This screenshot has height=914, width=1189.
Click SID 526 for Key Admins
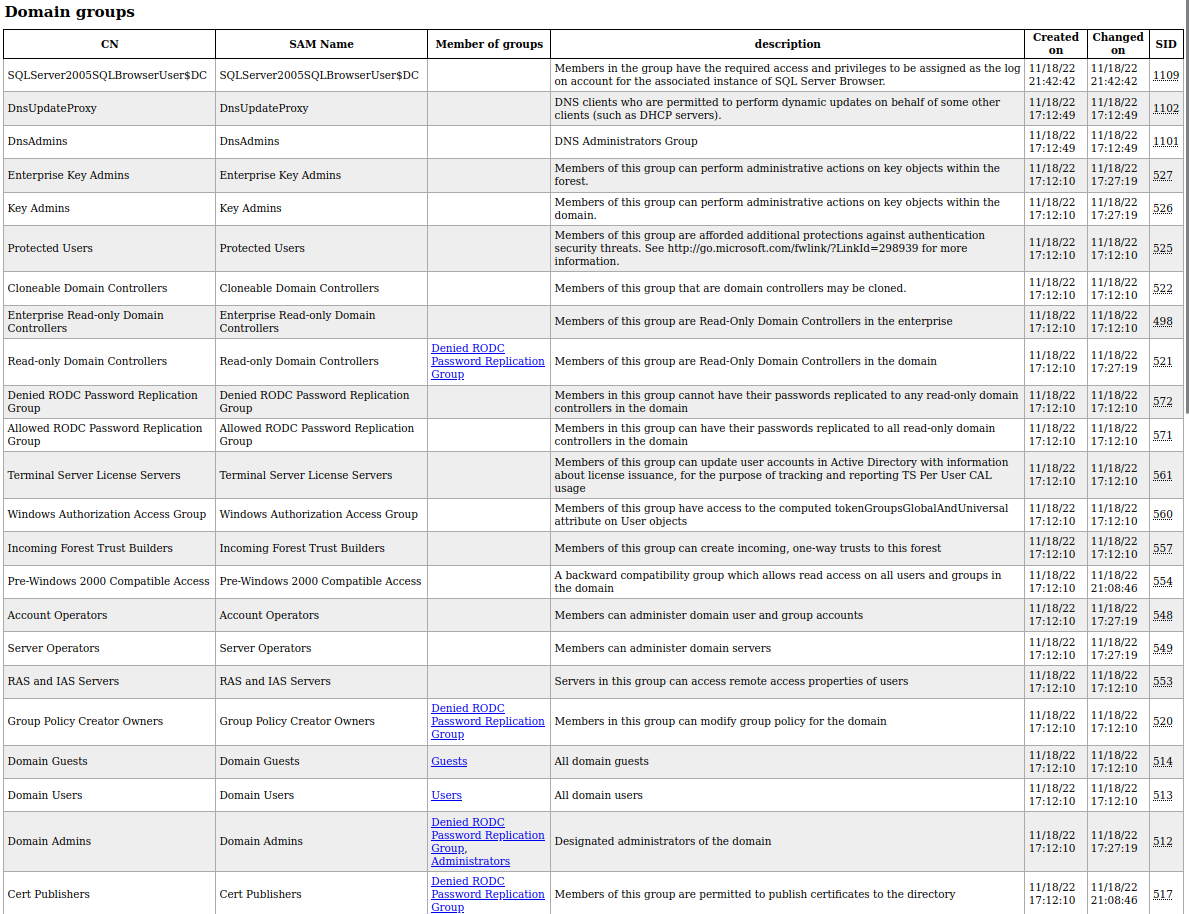tap(1162, 209)
